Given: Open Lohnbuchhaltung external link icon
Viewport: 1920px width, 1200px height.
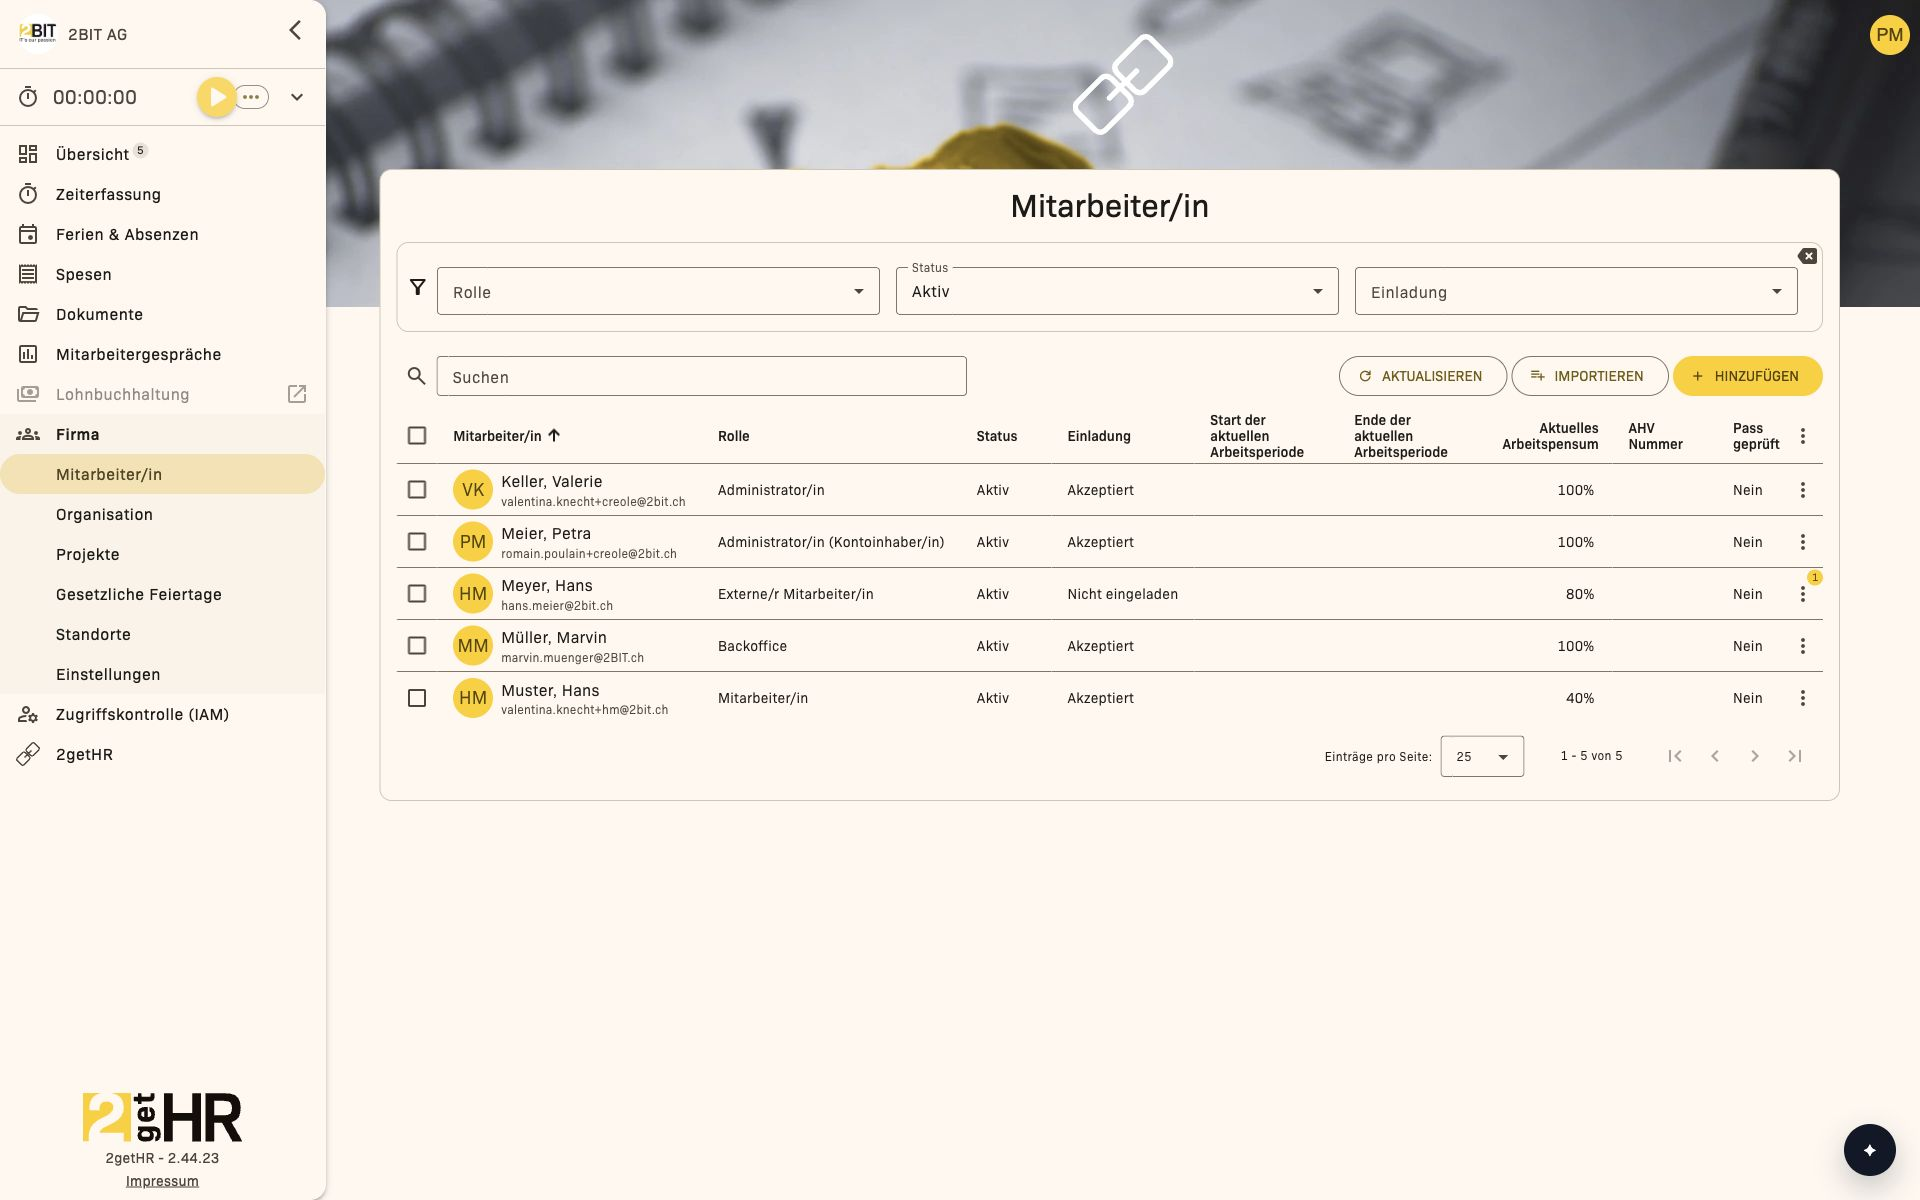Looking at the screenshot, I should [297, 394].
